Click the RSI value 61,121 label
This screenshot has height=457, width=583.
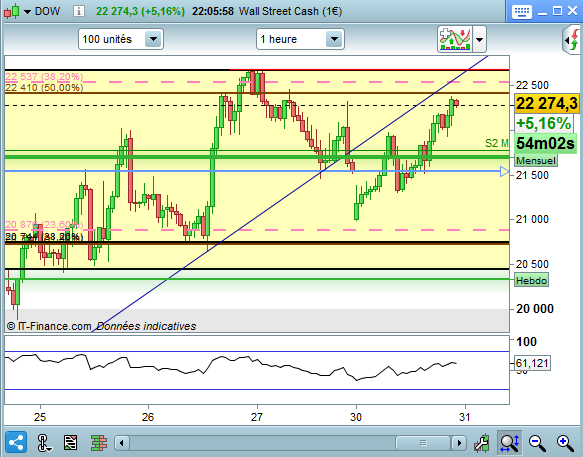[532, 363]
